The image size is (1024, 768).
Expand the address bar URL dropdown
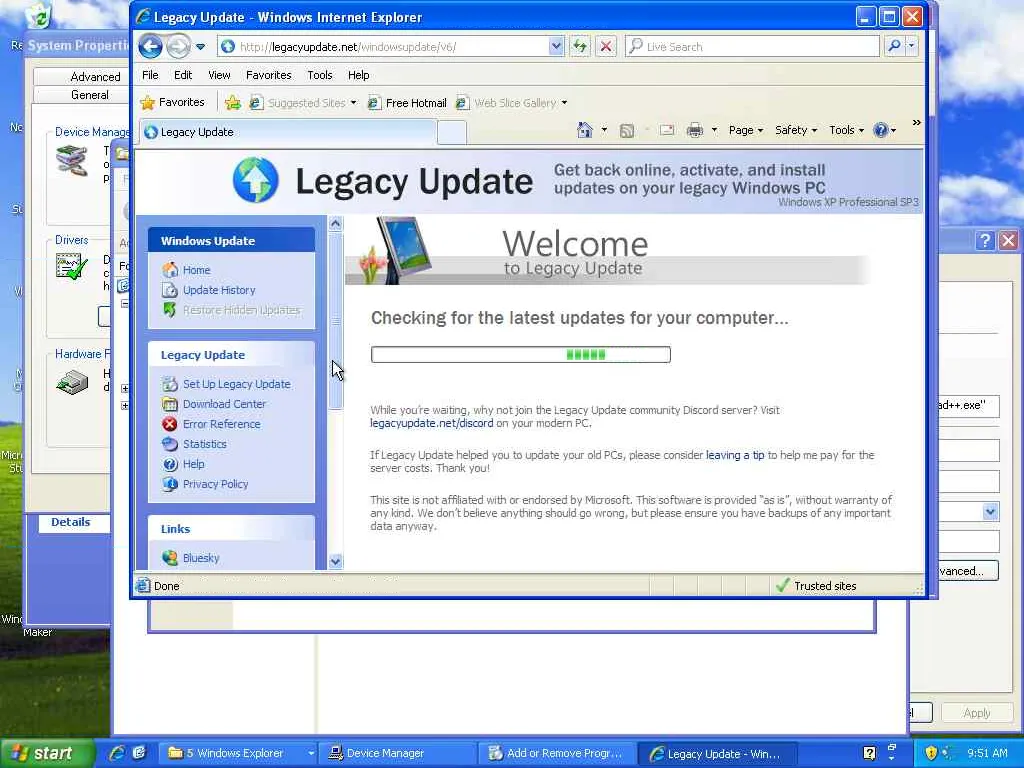point(556,46)
